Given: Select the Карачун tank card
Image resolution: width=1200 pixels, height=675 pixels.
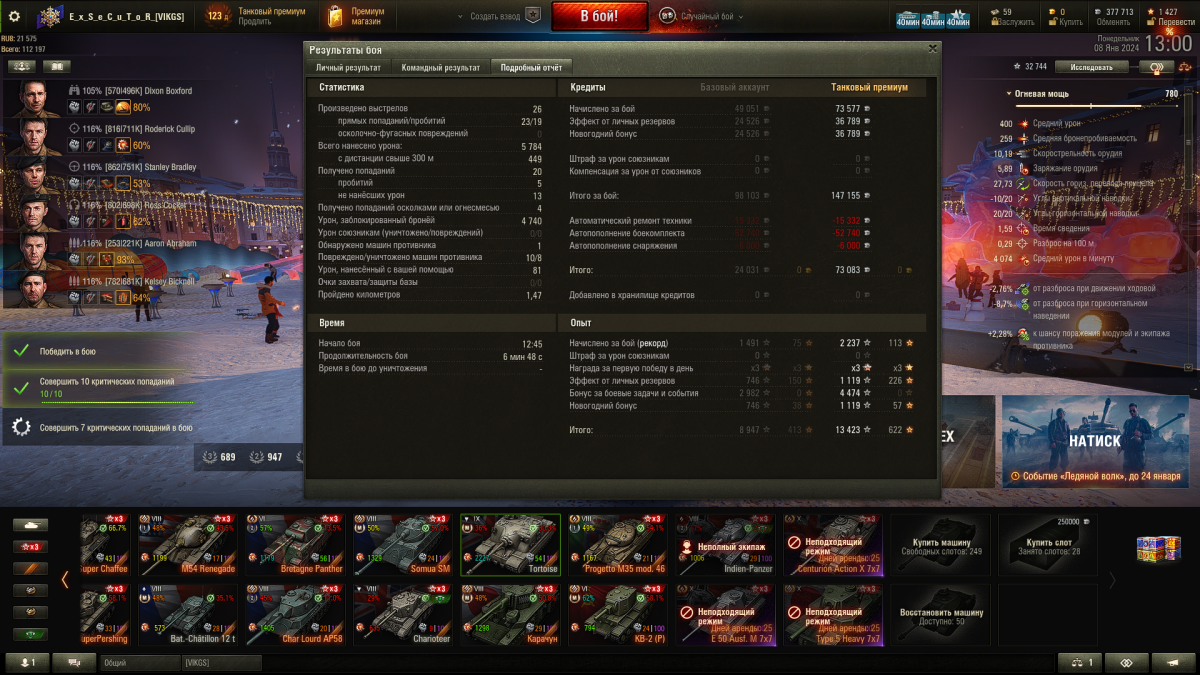Looking at the screenshot, I should 510,615.
